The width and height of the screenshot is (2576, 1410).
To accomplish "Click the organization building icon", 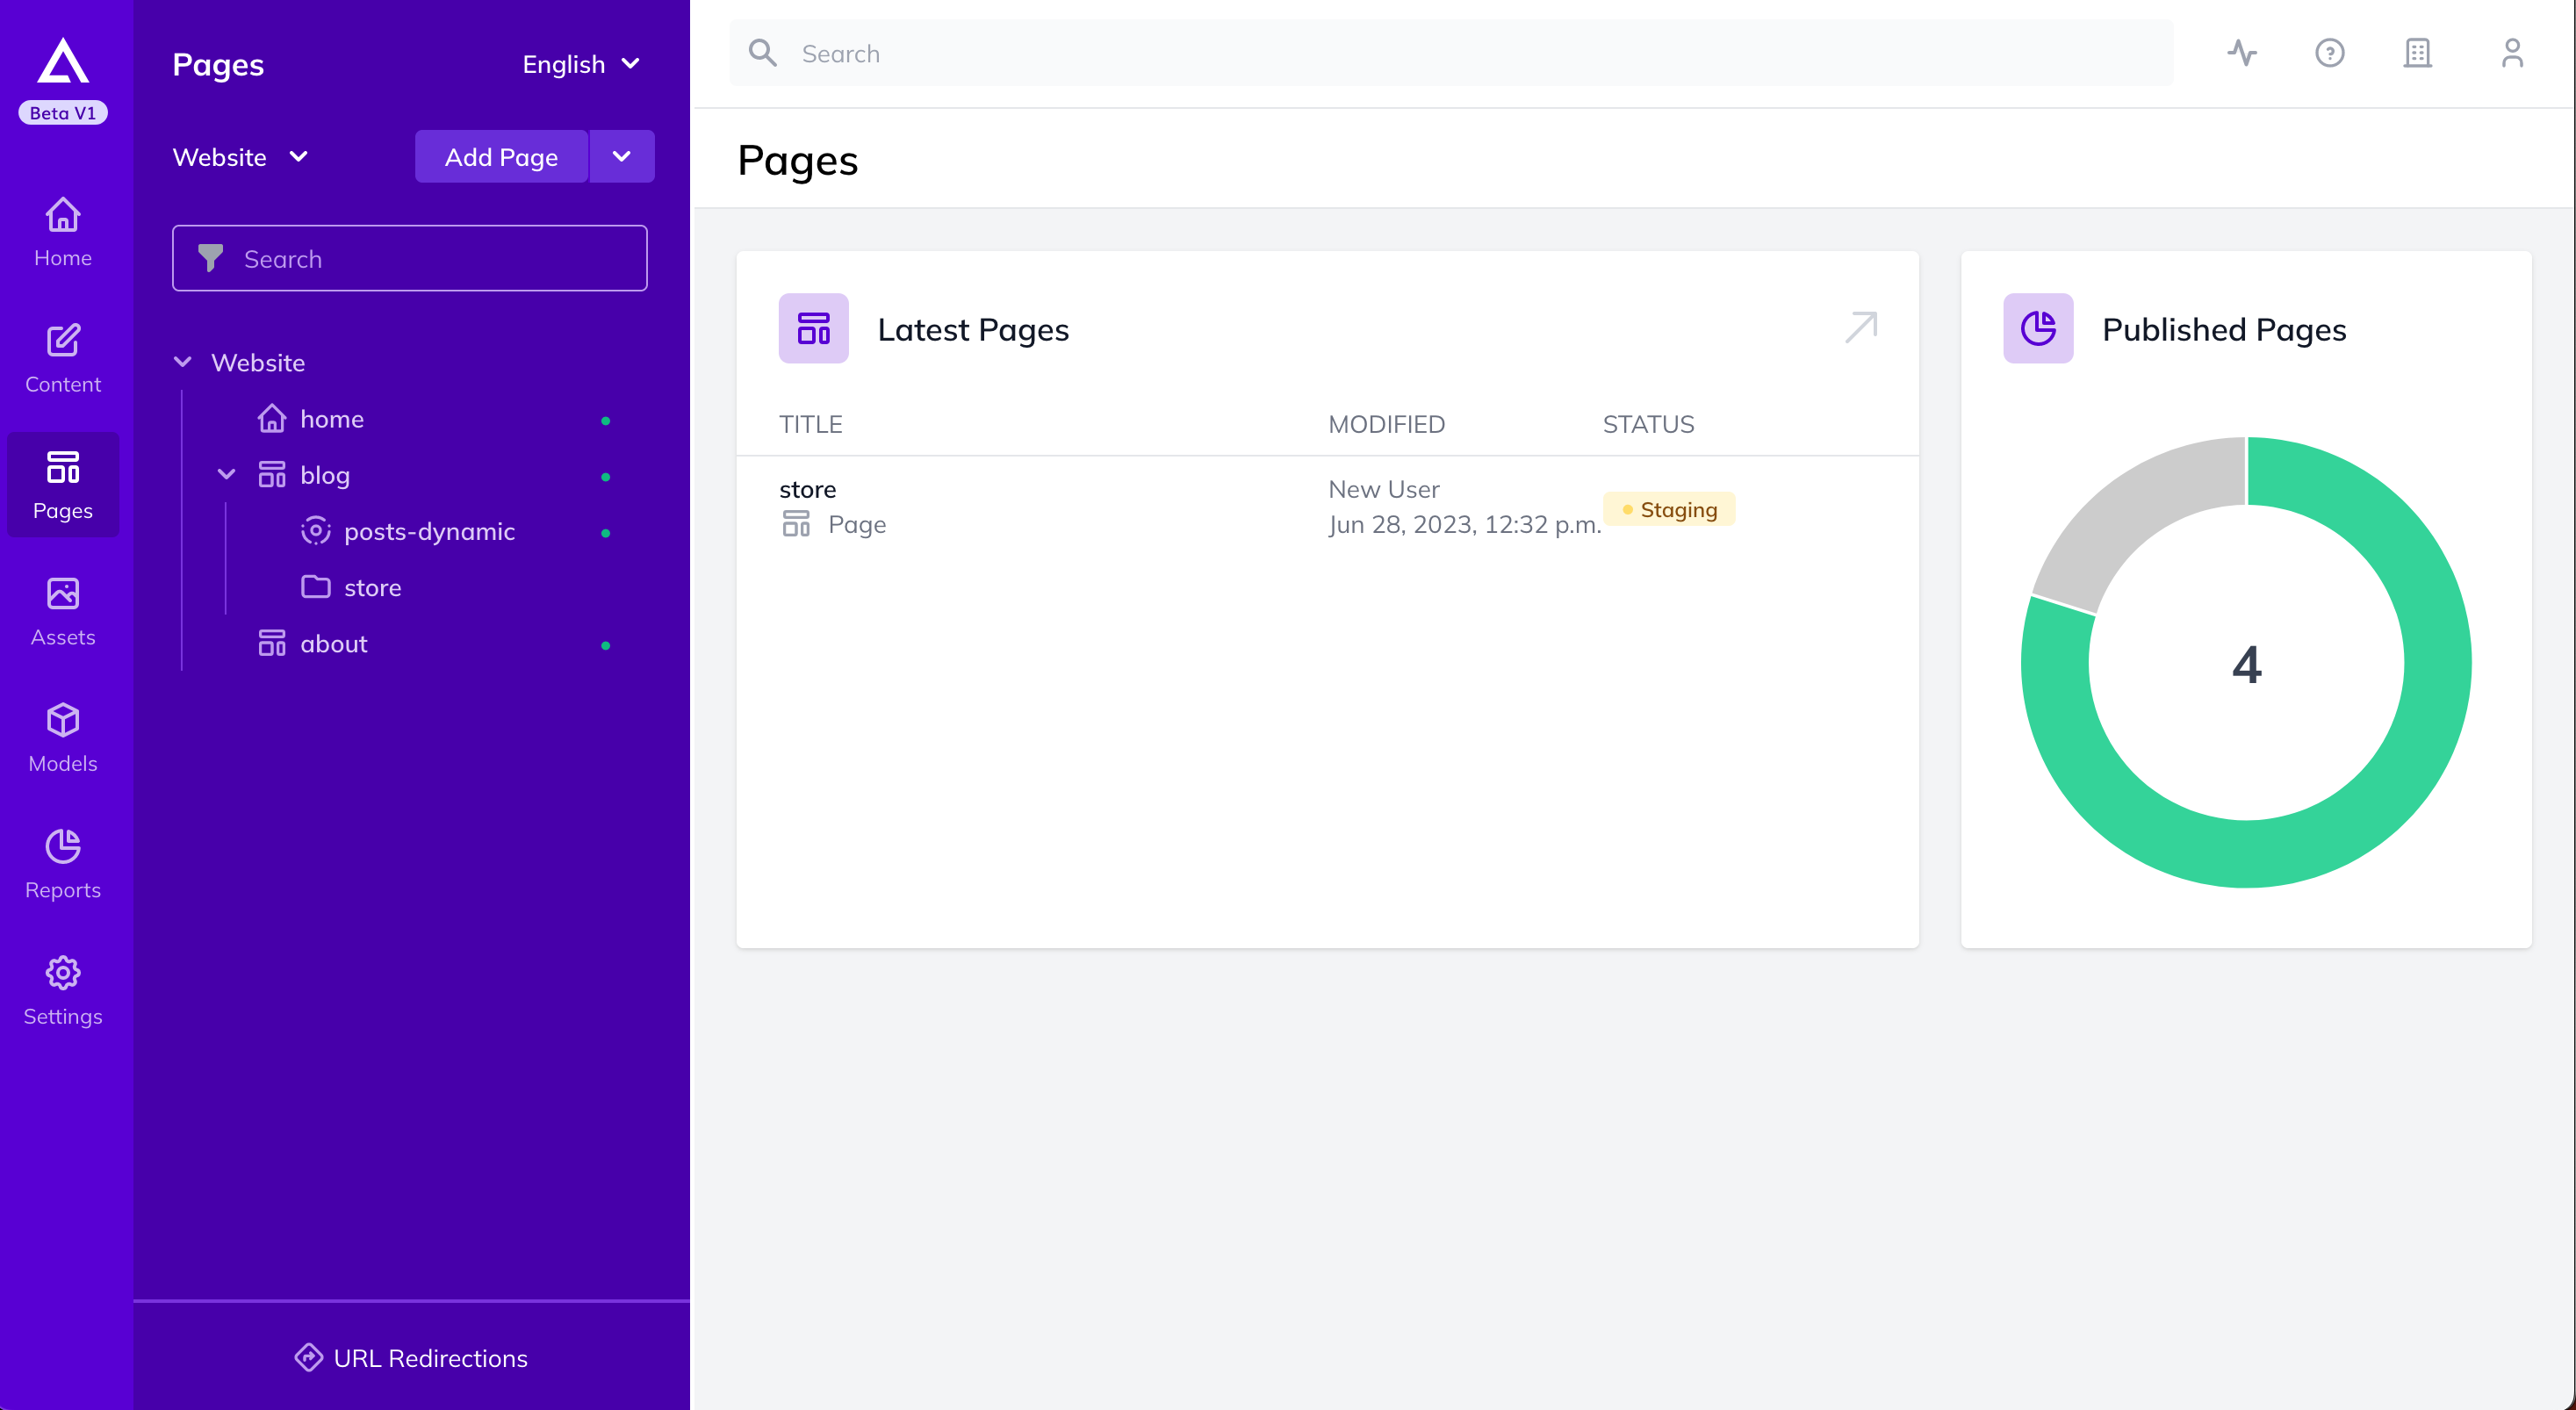I will pos(2417,53).
